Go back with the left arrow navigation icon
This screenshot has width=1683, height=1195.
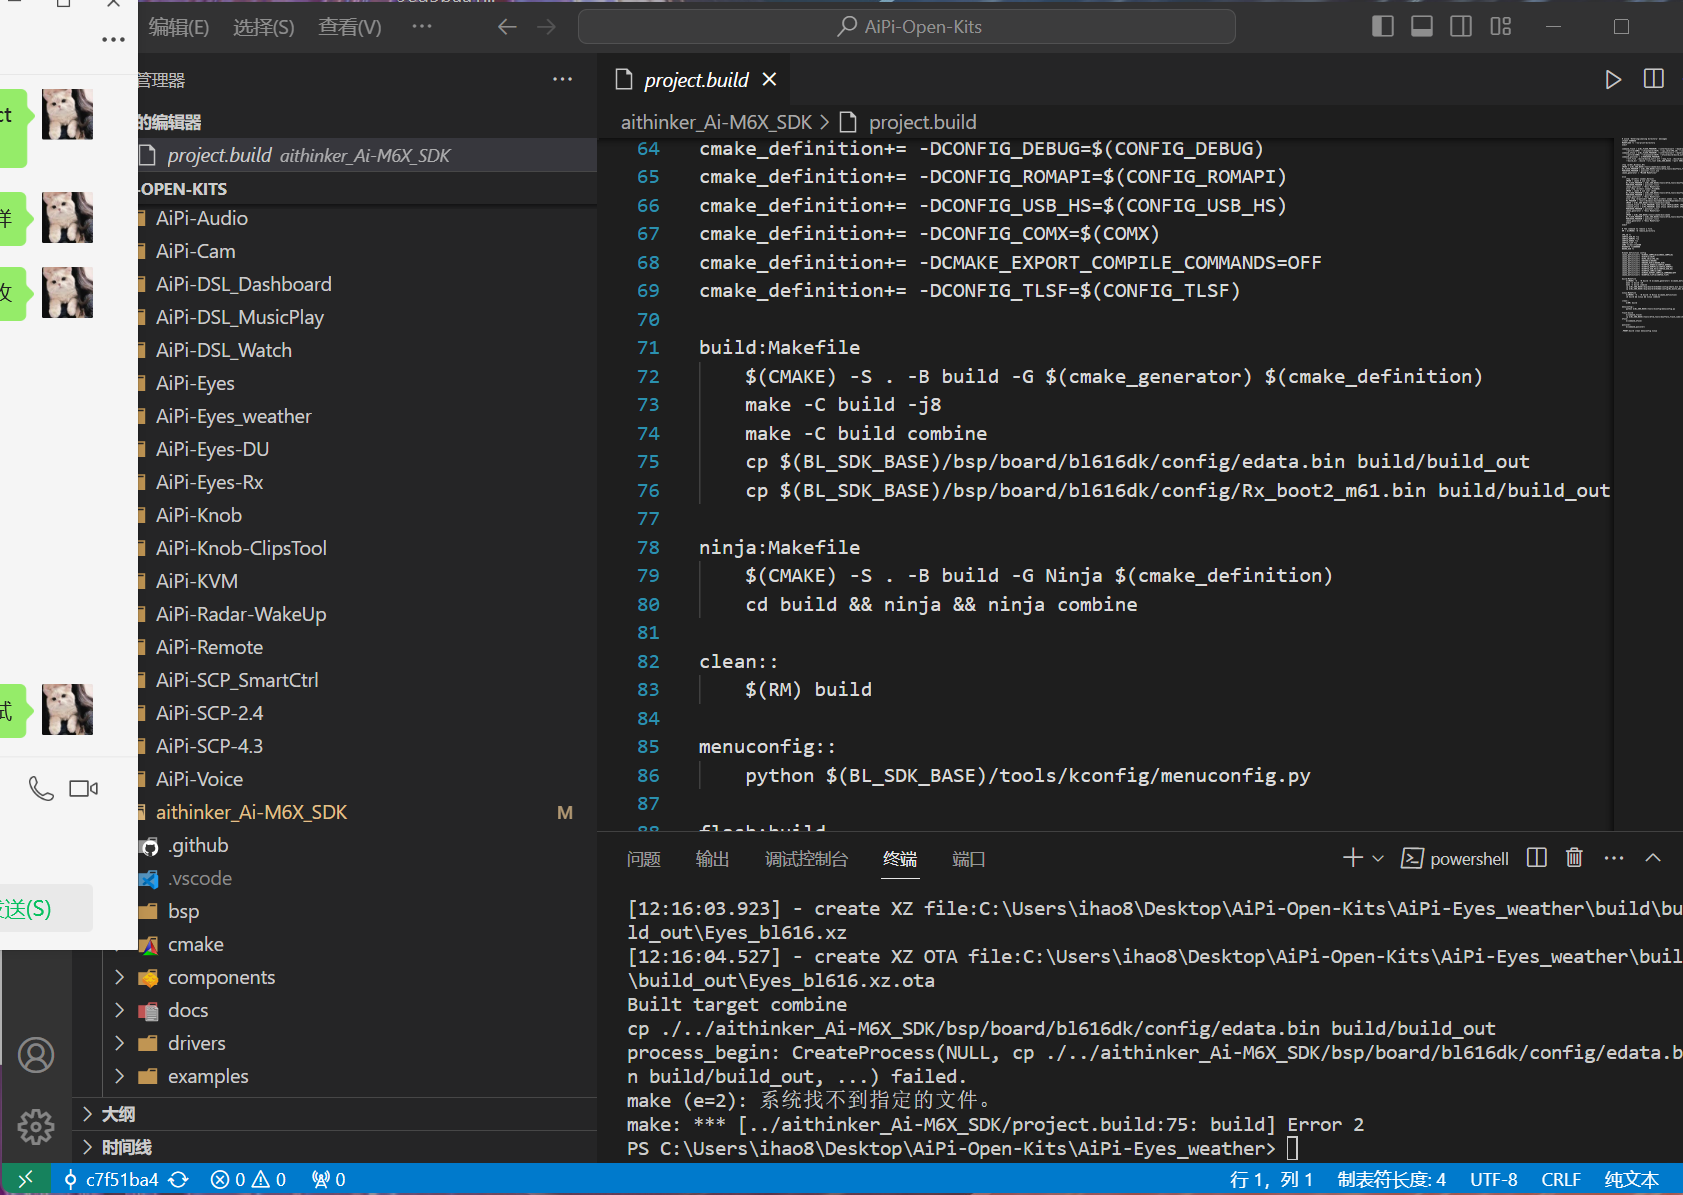tap(507, 27)
